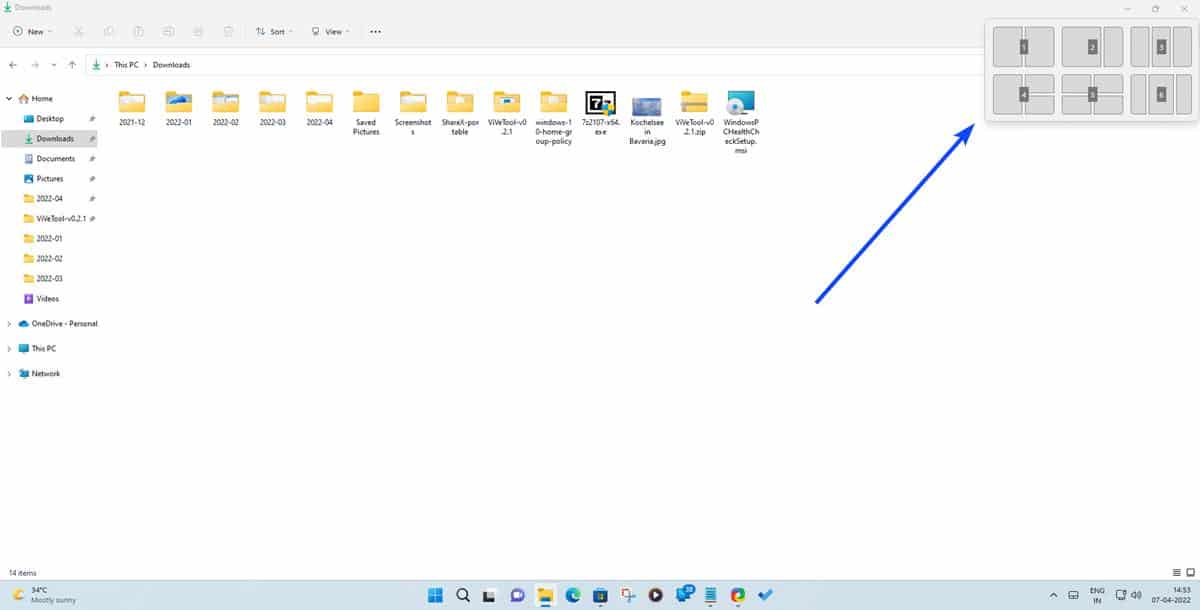Collapse the Home section in sidebar
1200x610 pixels.
point(9,99)
